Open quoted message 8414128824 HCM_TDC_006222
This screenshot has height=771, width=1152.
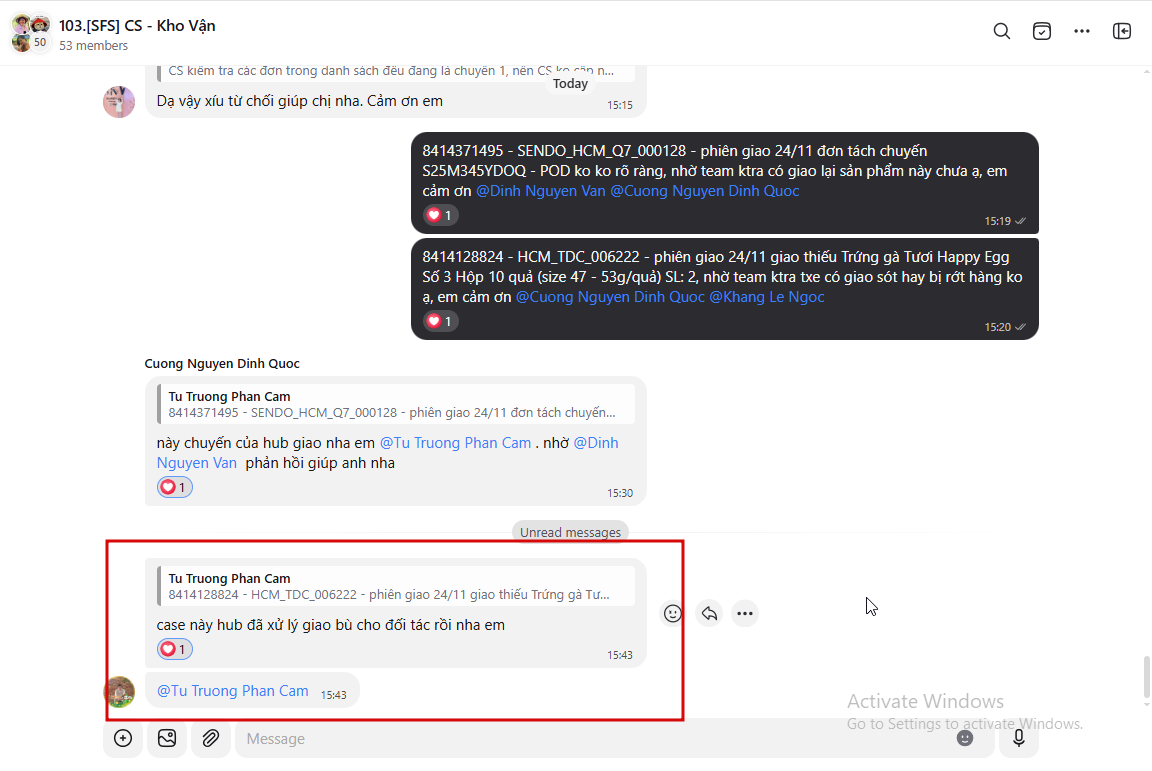(396, 587)
